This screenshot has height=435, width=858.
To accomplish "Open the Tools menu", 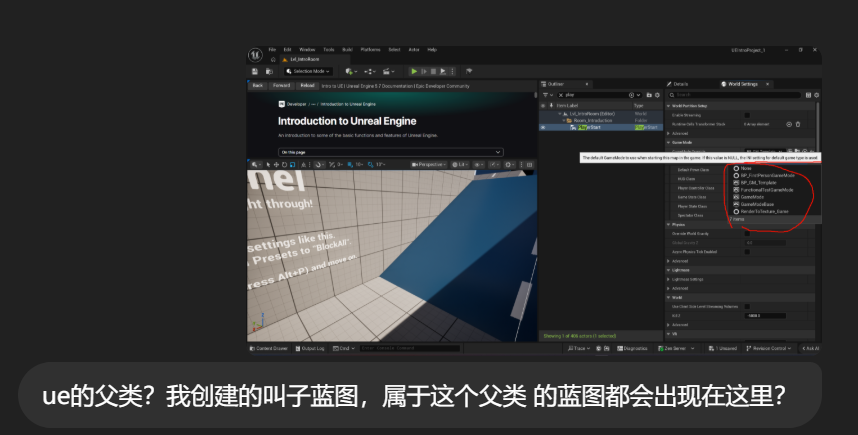I will (328, 50).
